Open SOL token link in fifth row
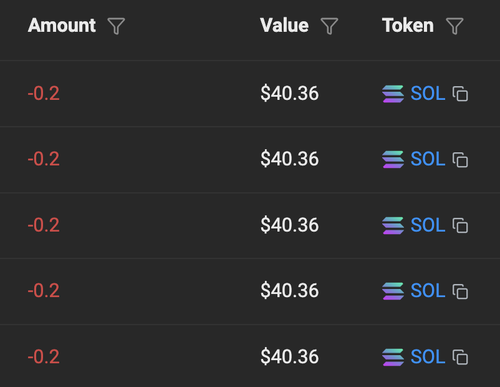This screenshot has height=387, width=500. coord(428,357)
